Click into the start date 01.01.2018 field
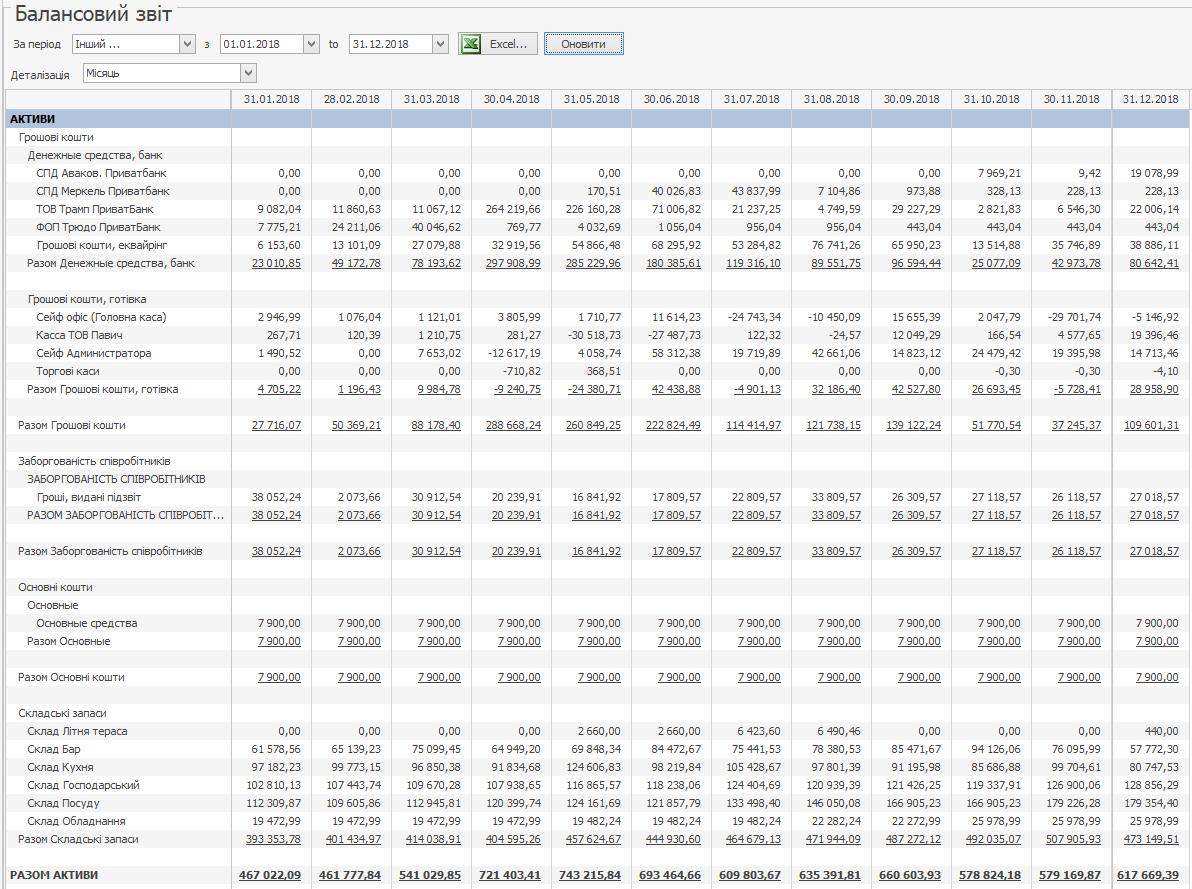The image size is (1192, 889). pos(260,44)
